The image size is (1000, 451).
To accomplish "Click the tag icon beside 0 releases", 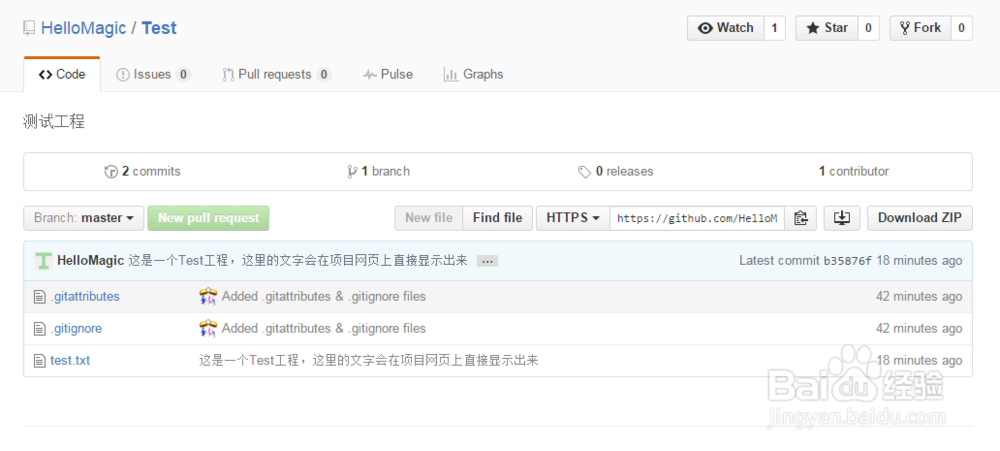I will click(584, 172).
